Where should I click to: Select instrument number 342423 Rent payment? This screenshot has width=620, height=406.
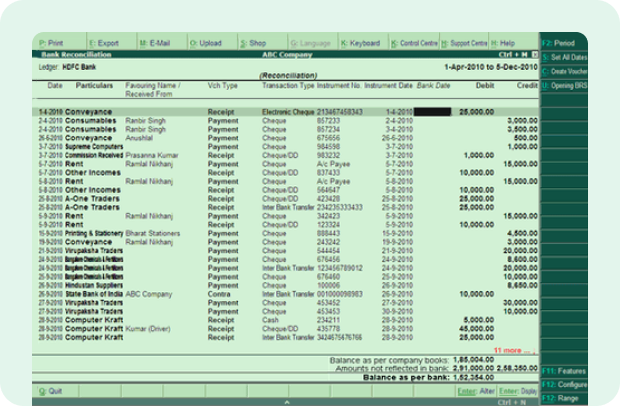pos(328,216)
